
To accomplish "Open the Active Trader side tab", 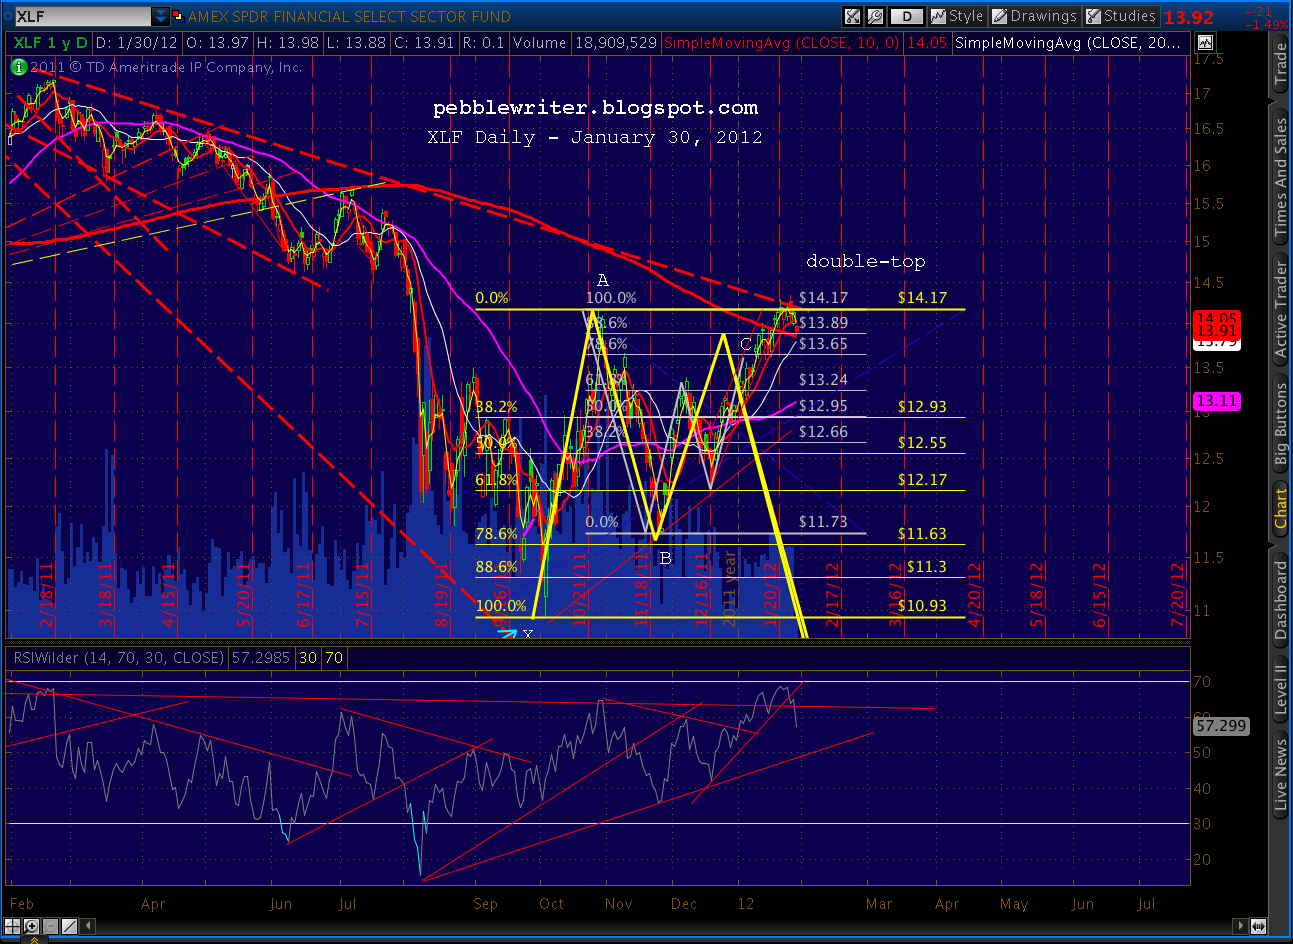I will [1281, 308].
